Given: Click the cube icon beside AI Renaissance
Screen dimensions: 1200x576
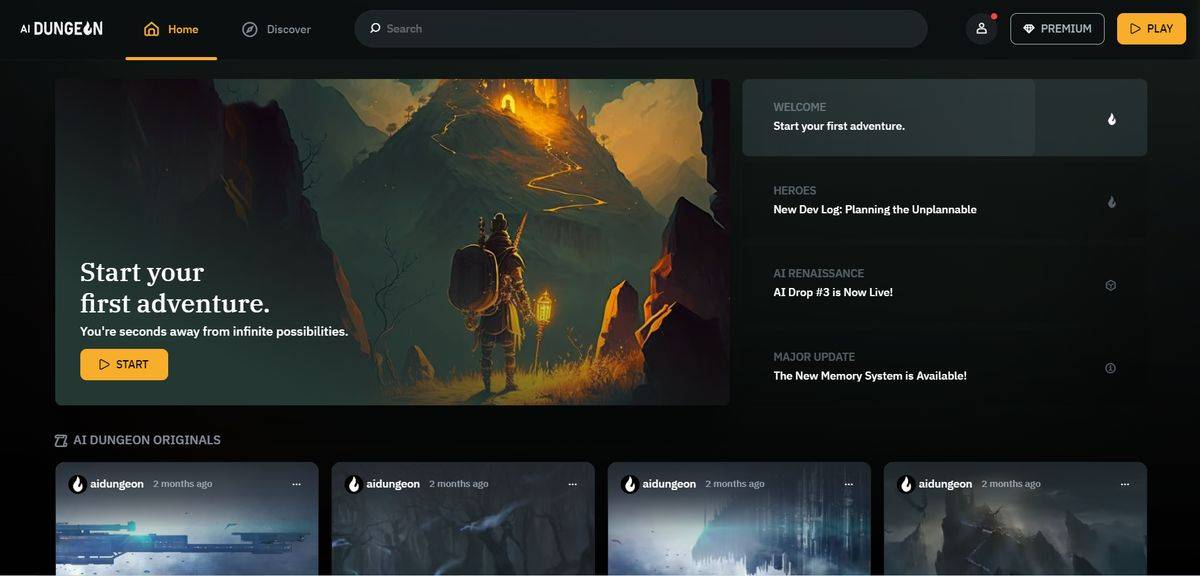Looking at the screenshot, I should click(x=1110, y=285).
